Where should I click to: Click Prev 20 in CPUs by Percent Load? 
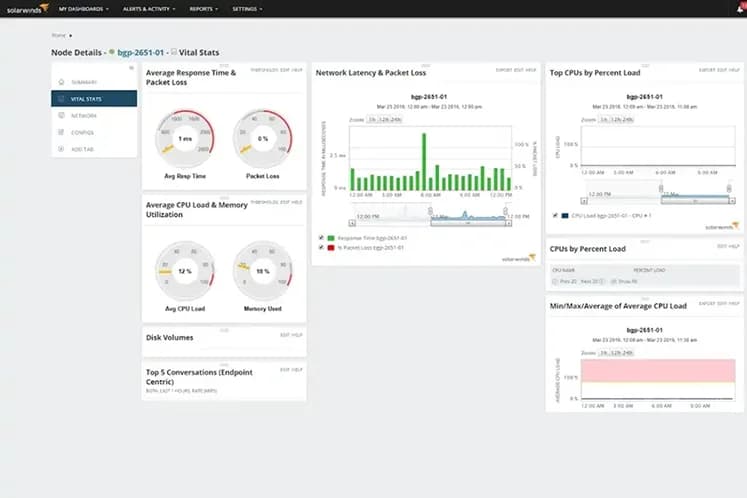(565, 282)
